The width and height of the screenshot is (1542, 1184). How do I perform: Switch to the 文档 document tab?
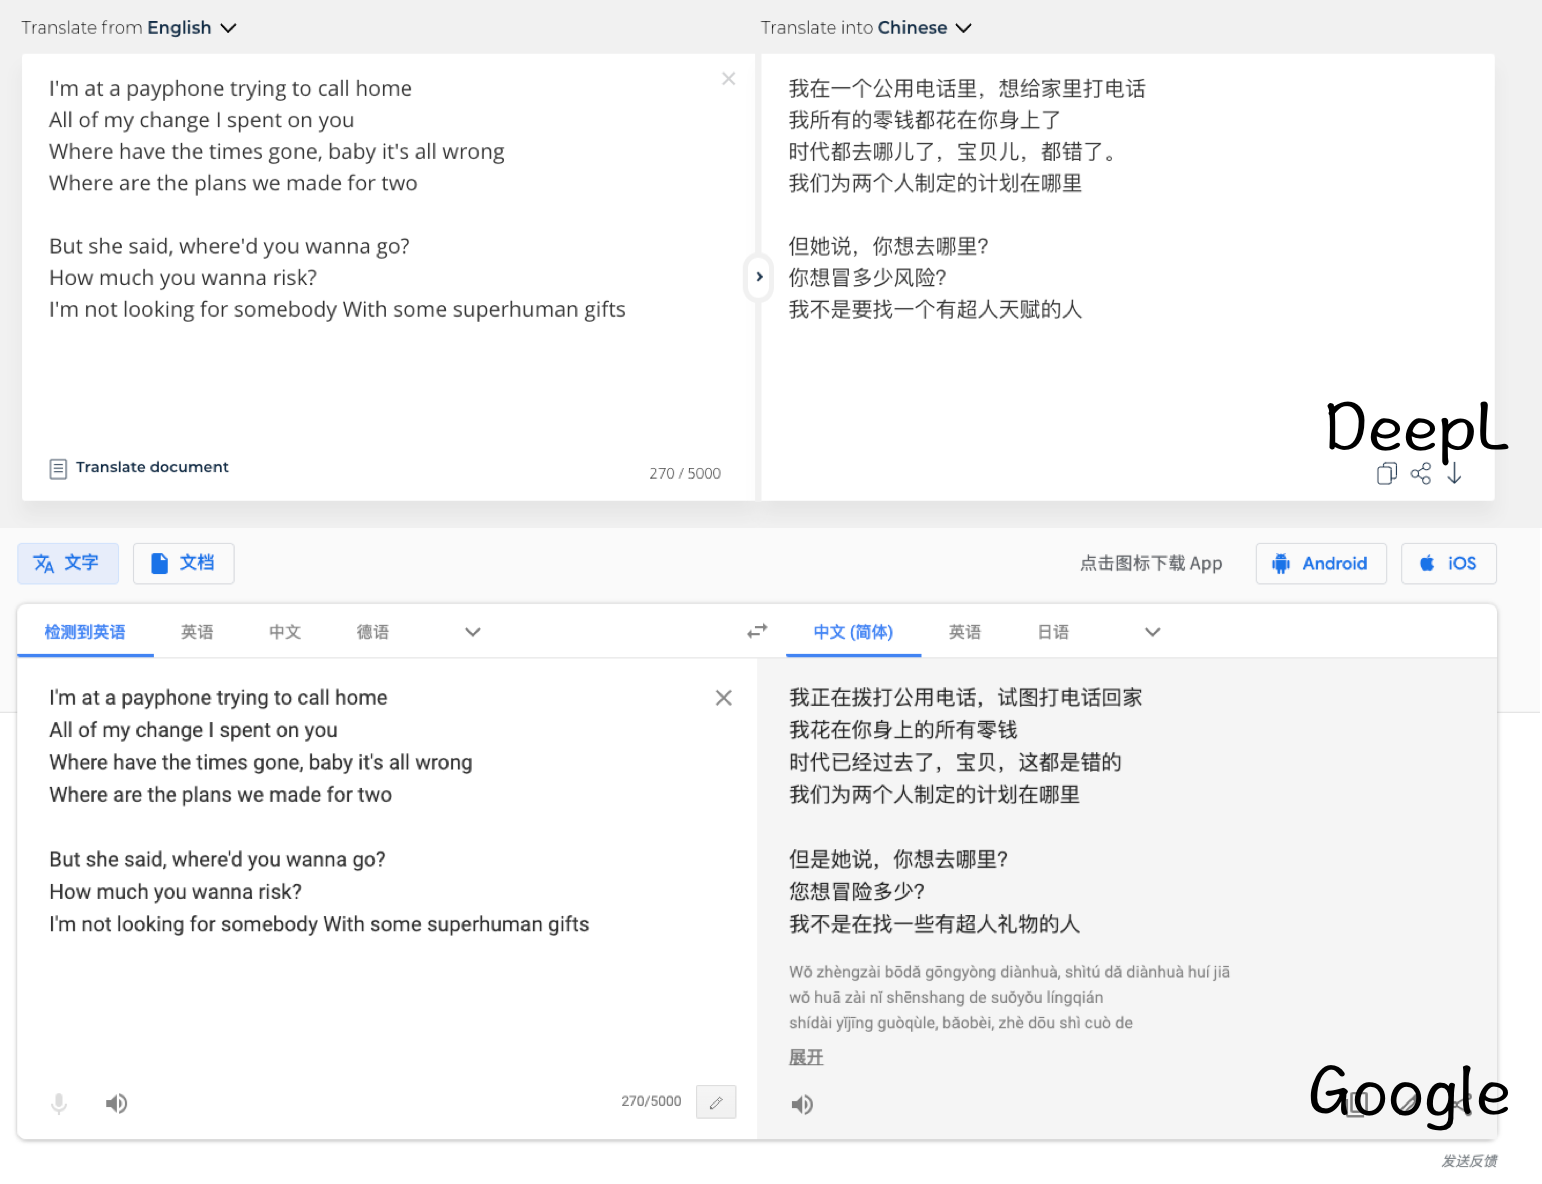click(x=183, y=563)
